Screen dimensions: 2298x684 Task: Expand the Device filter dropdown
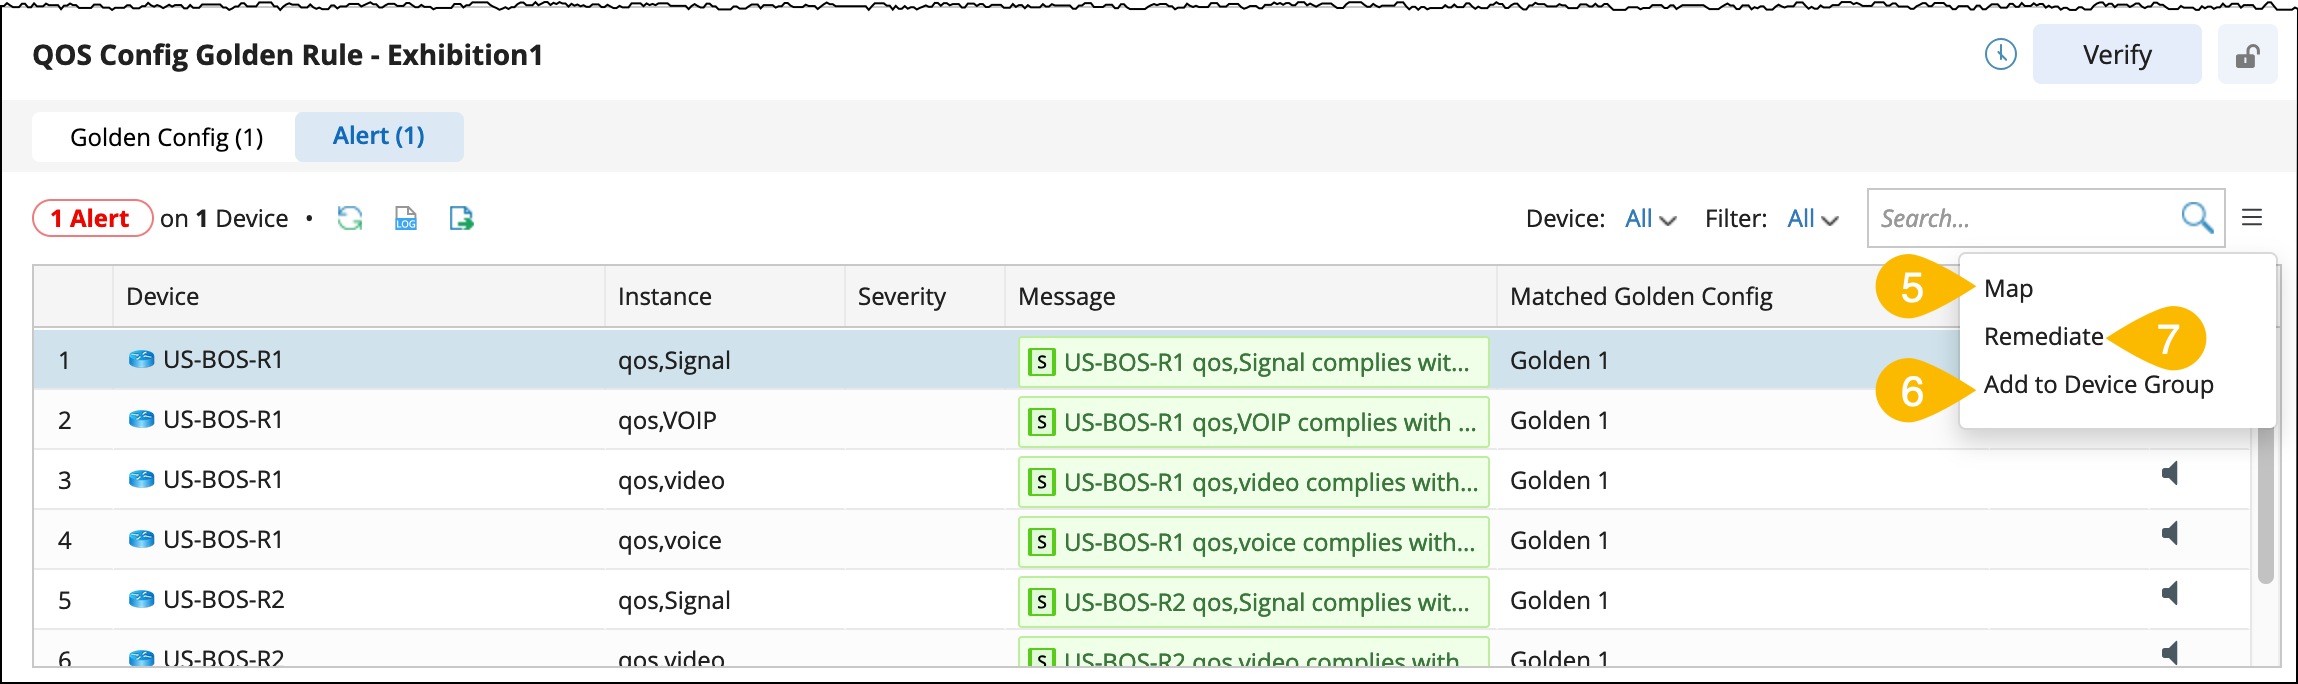1650,219
